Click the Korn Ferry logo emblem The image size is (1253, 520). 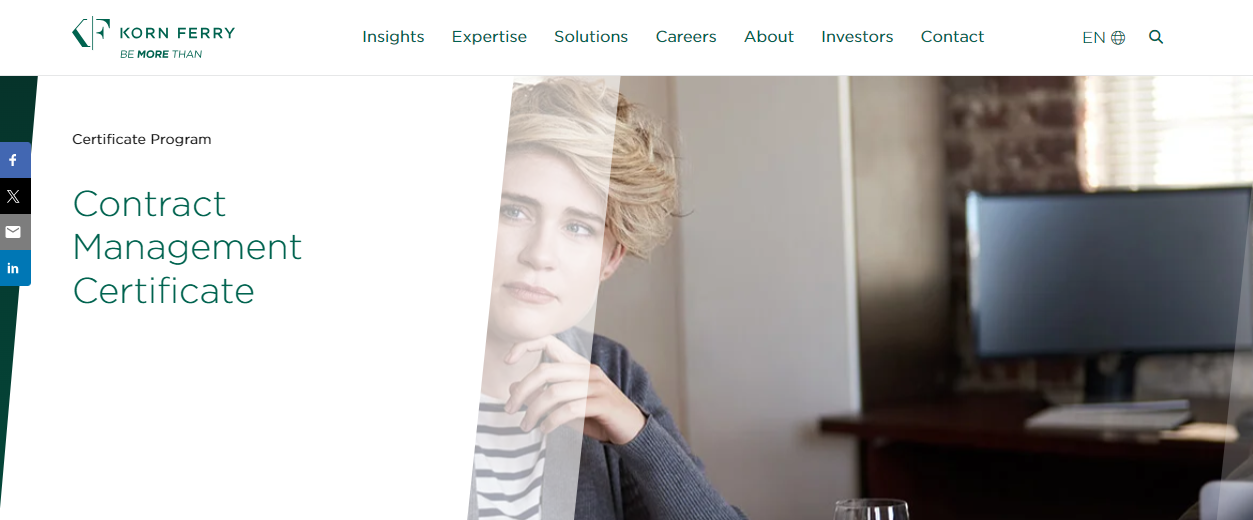point(91,33)
